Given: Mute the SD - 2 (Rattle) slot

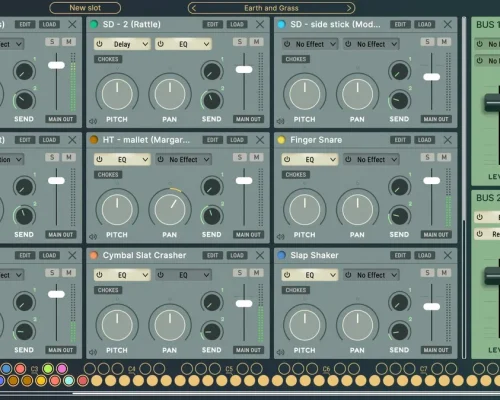Looking at the screenshot, I should click(256, 42).
